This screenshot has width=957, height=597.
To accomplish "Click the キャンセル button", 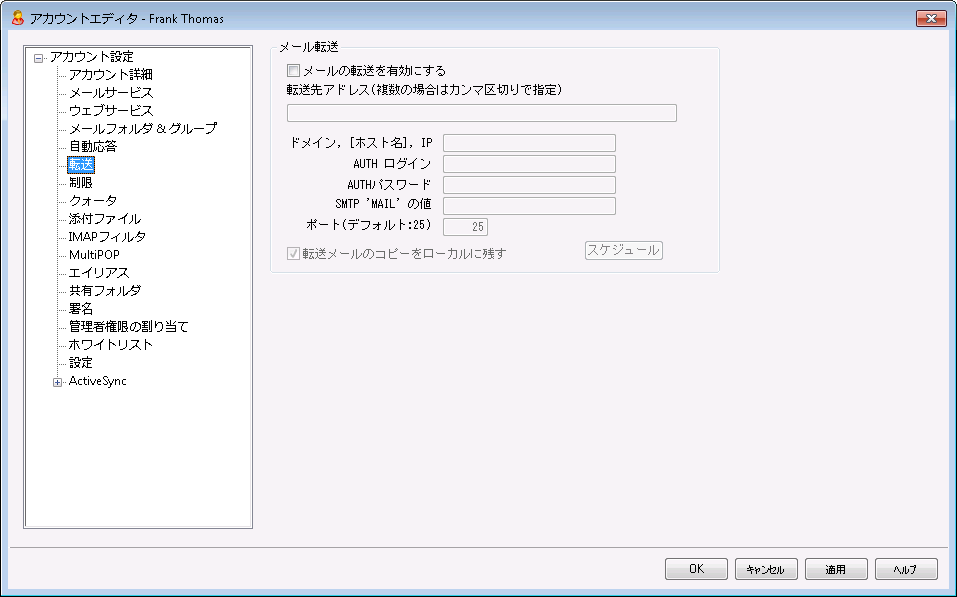I will click(766, 569).
